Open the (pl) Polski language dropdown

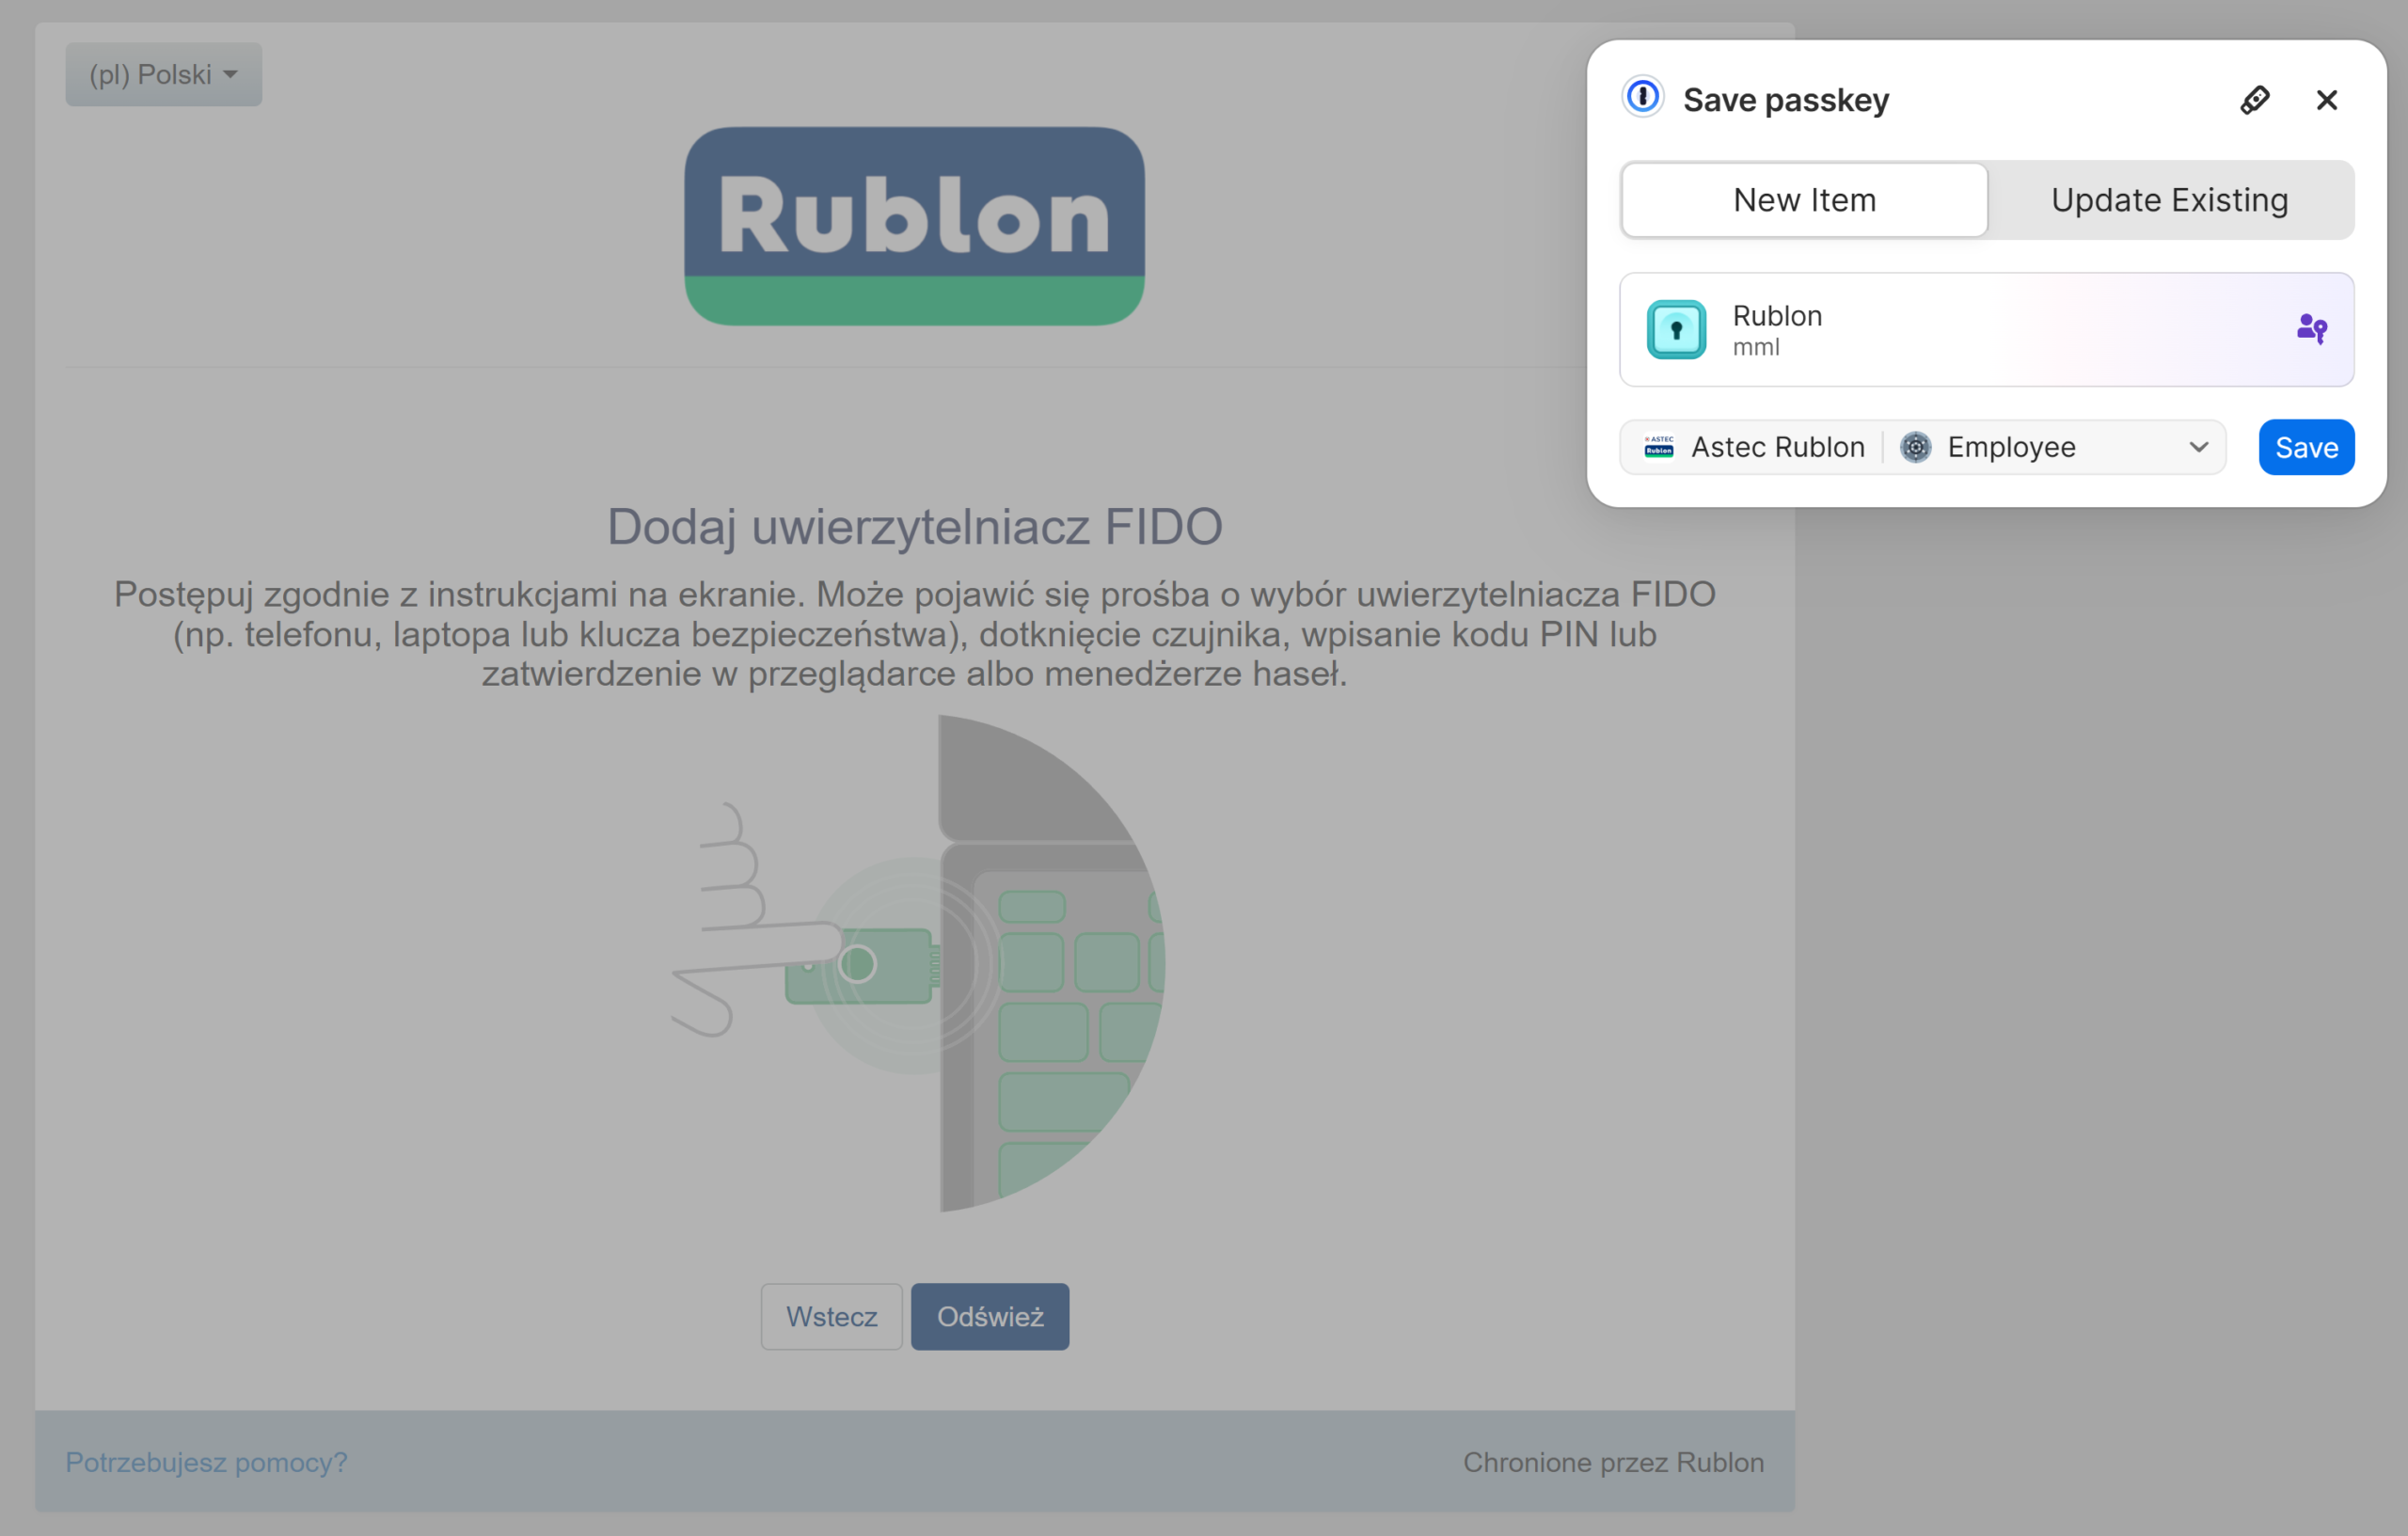coord(164,75)
